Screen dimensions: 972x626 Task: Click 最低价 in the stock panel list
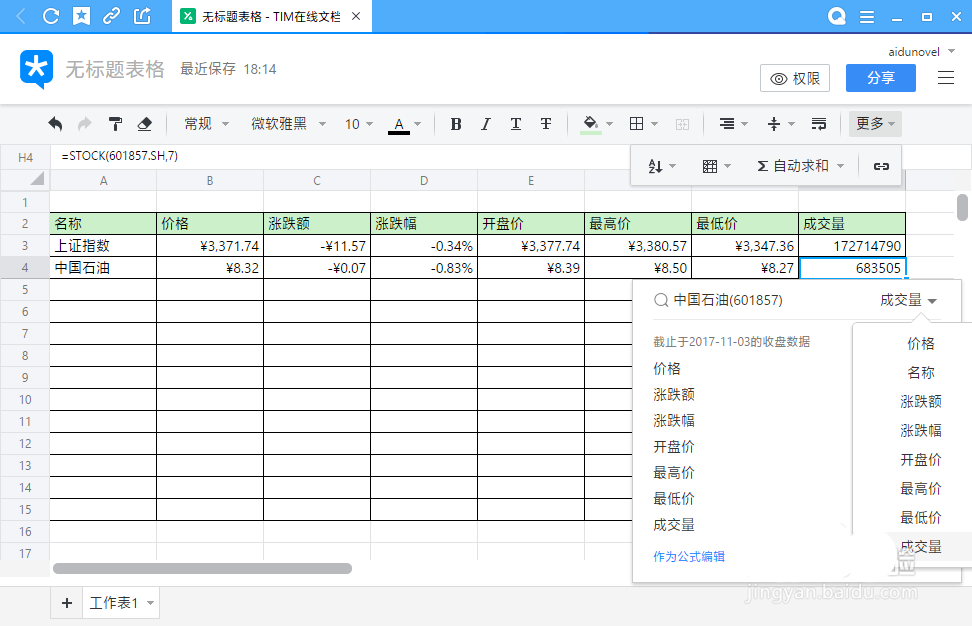(x=674, y=499)
